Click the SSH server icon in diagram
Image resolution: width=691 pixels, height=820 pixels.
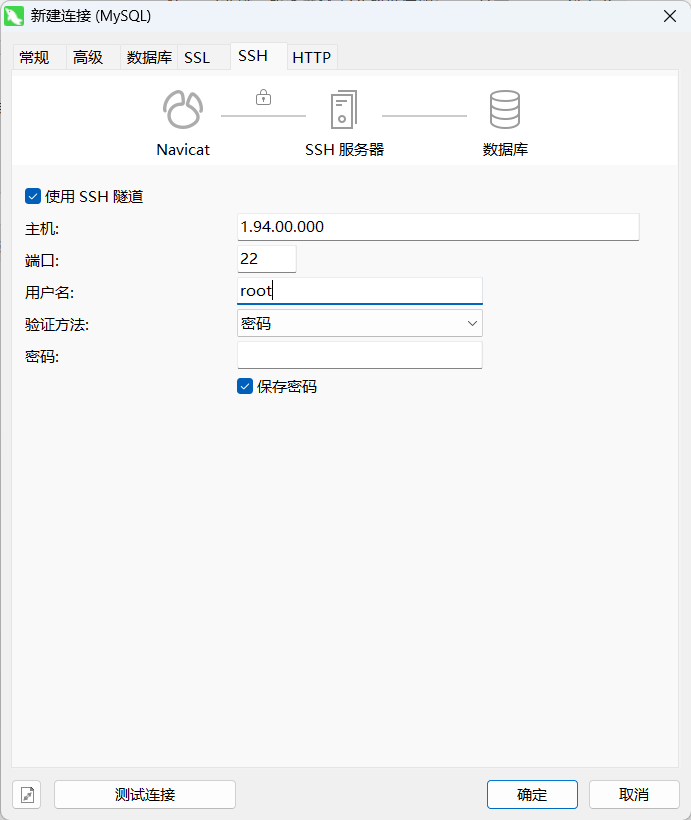point(343,109)
